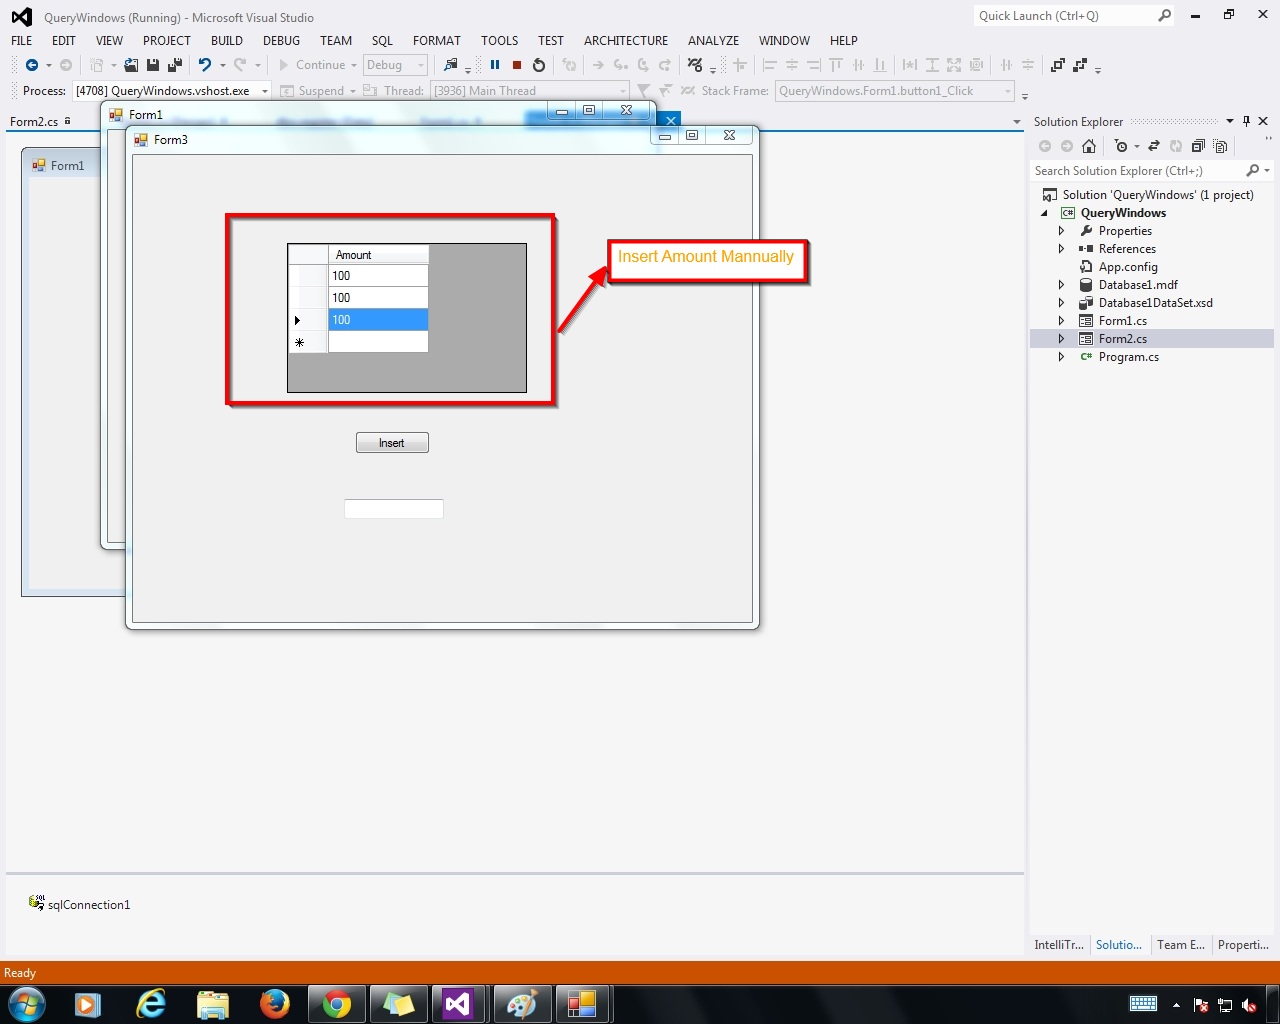Click the Break All pause icon

coord(495,65)
